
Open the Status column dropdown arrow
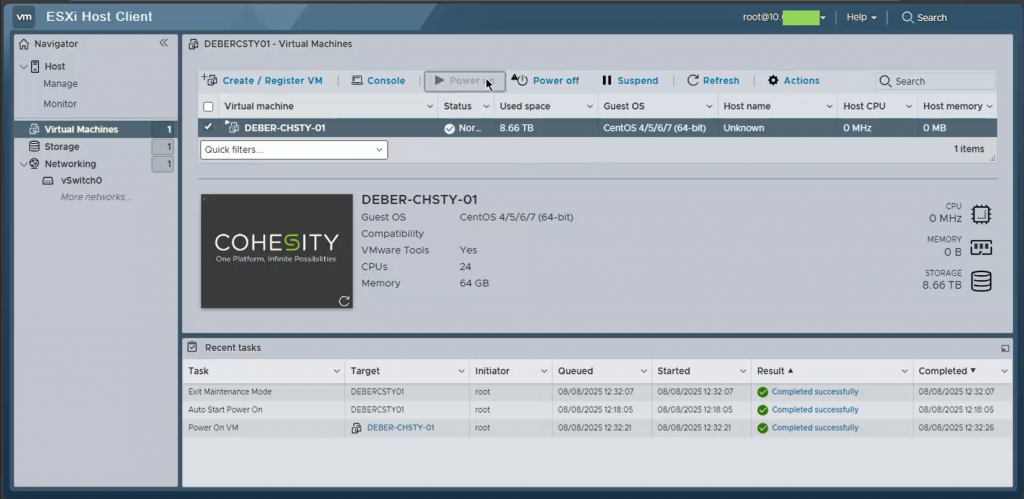[486, 106]
